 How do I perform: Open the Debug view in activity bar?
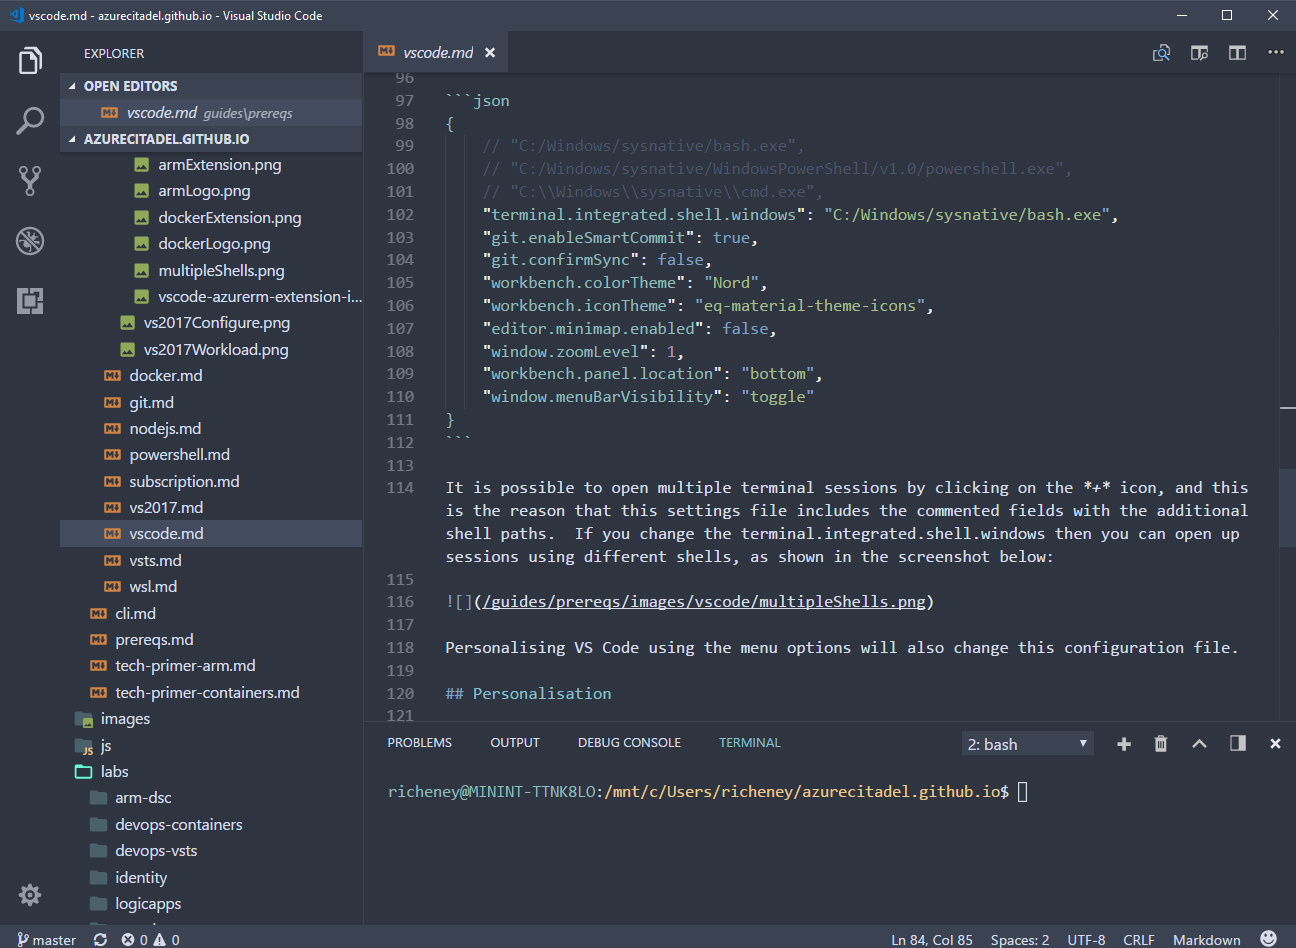pyautogui.click(x=30, y=241)
